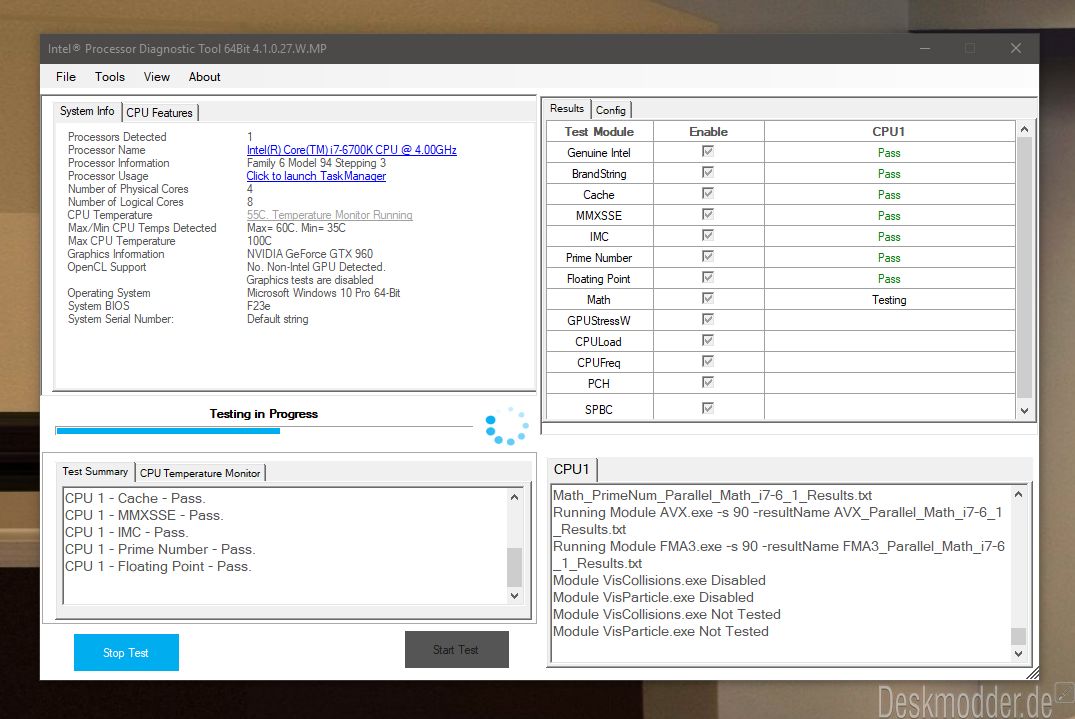1075x719 pixels.
Task: Select the Test Summary tab
Action: [95, 472]
